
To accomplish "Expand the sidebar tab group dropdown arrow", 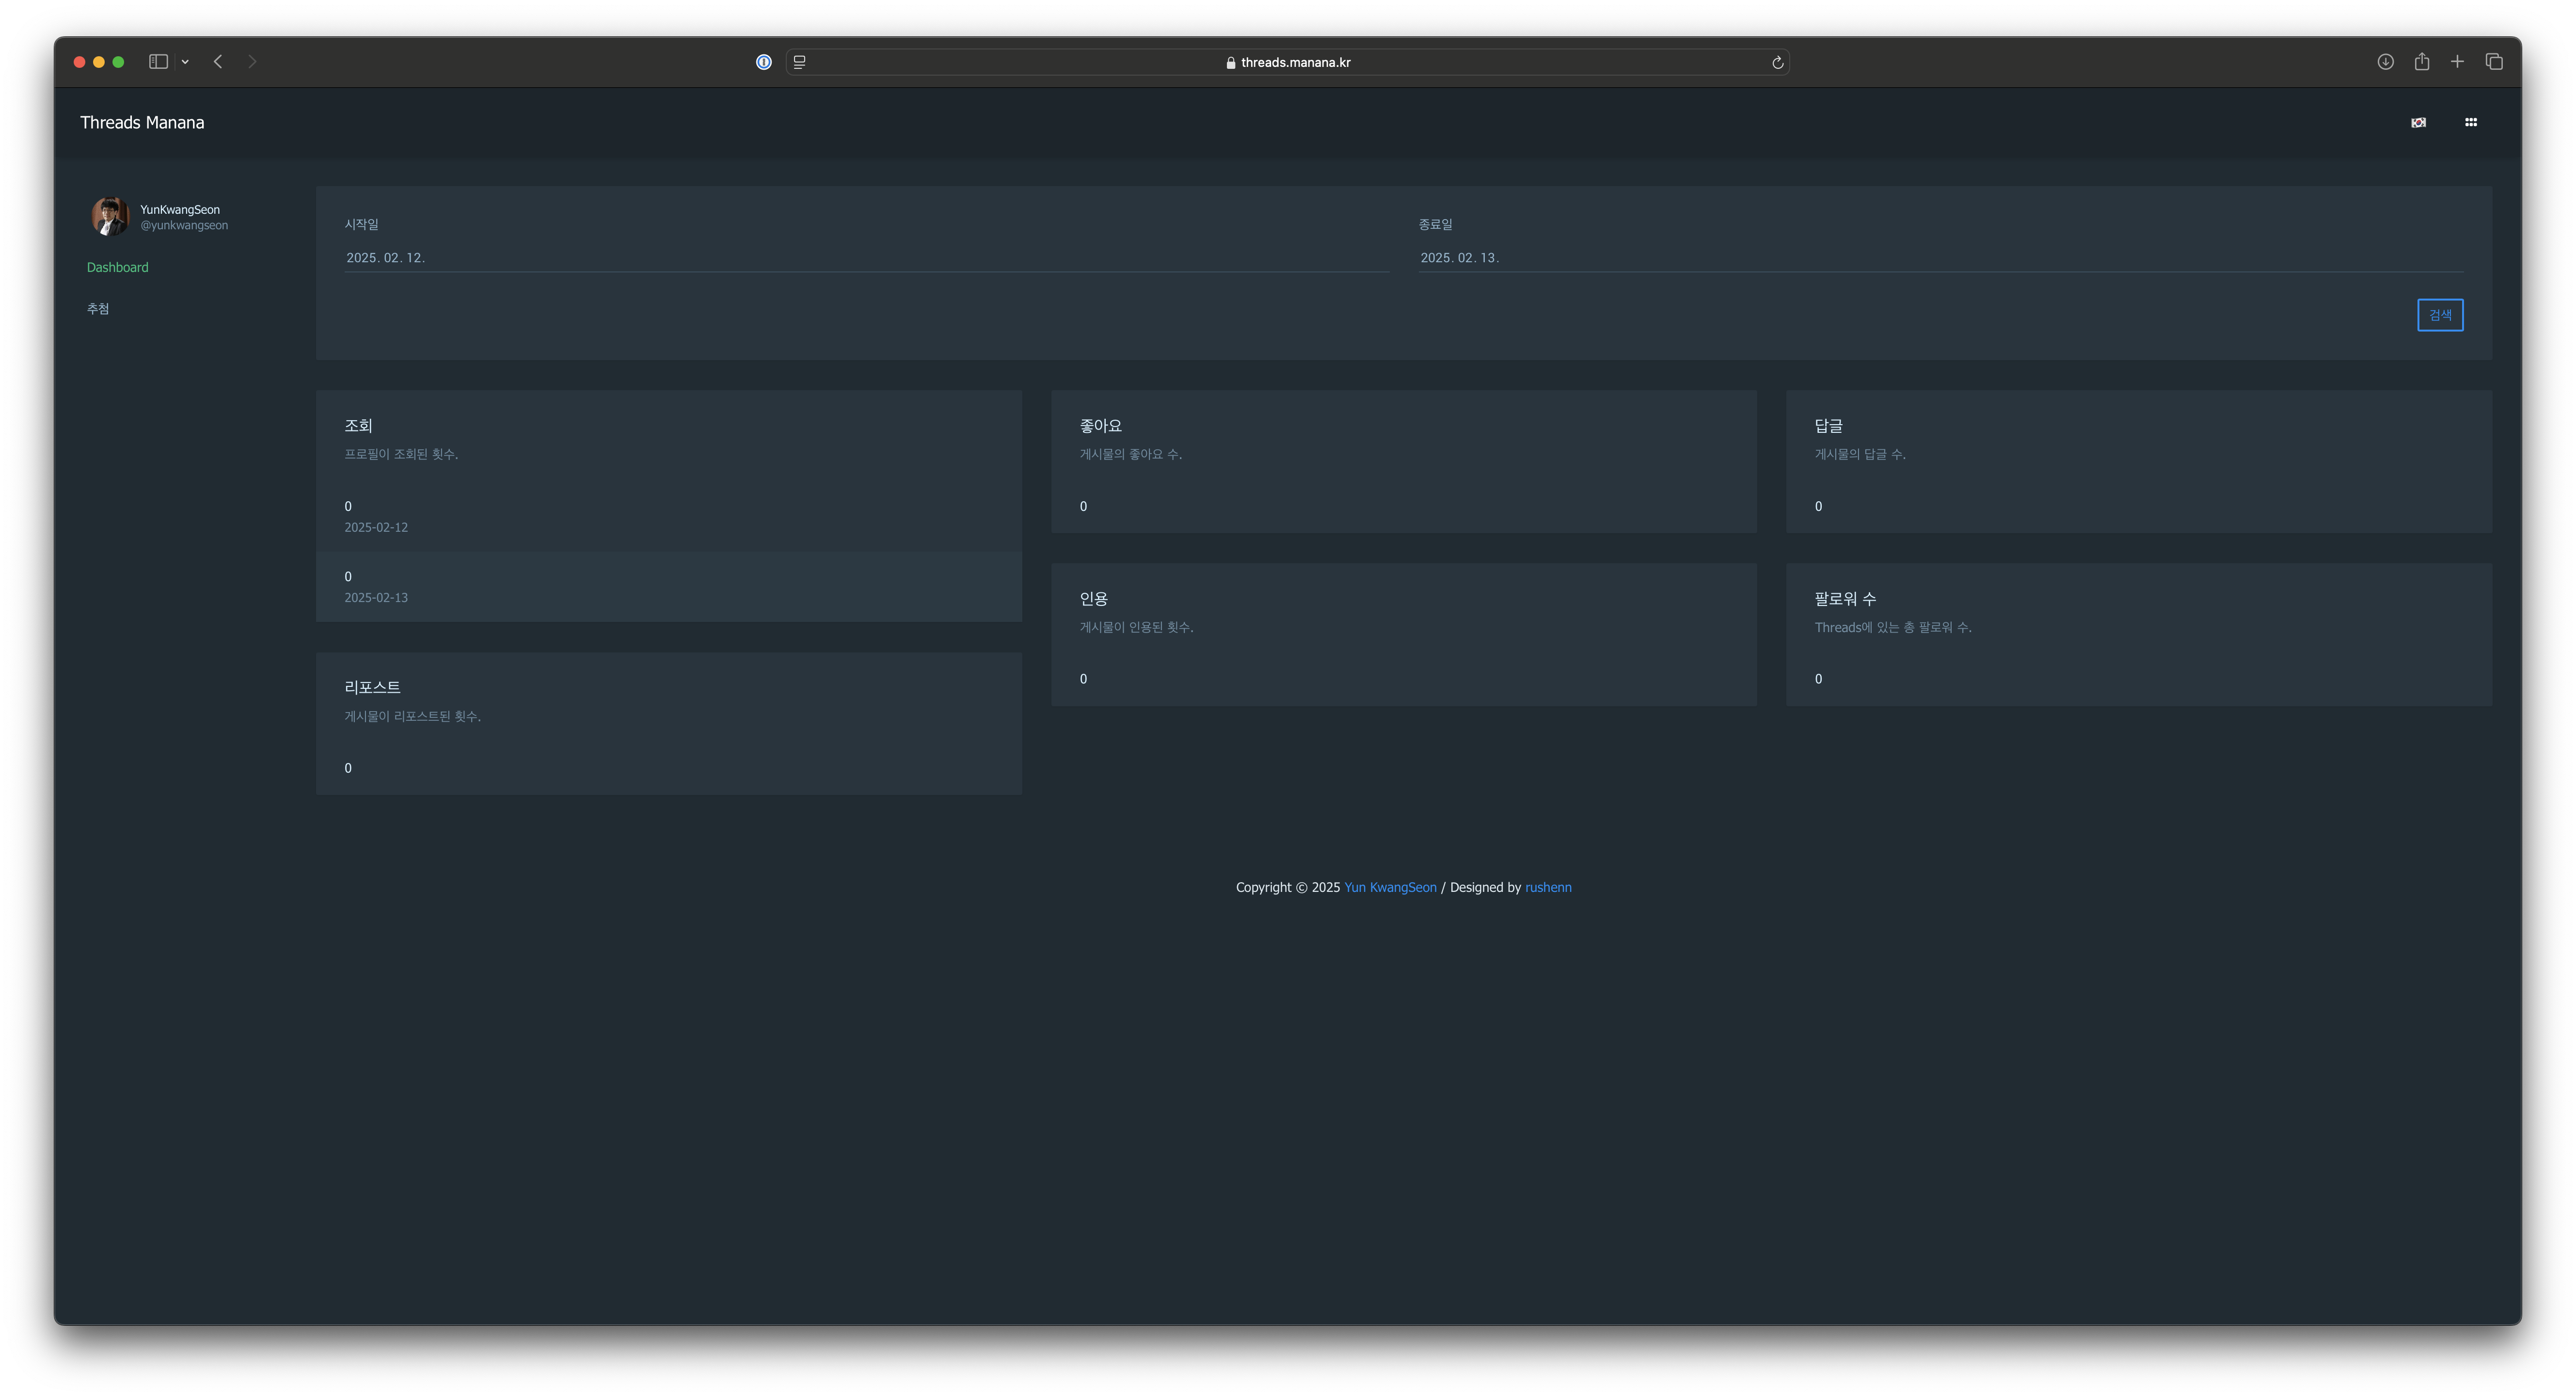I will pyautogui.click(x=185, y=62).
